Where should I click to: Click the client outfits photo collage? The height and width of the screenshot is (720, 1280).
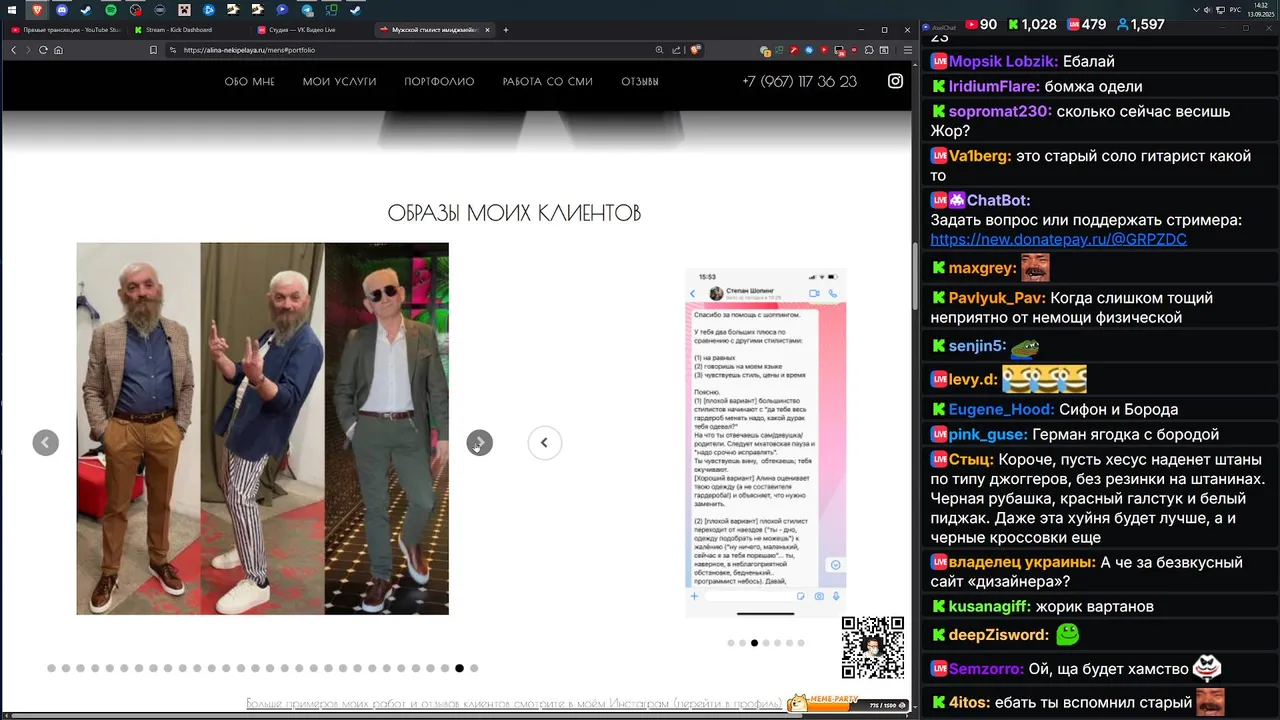(262, 428)
